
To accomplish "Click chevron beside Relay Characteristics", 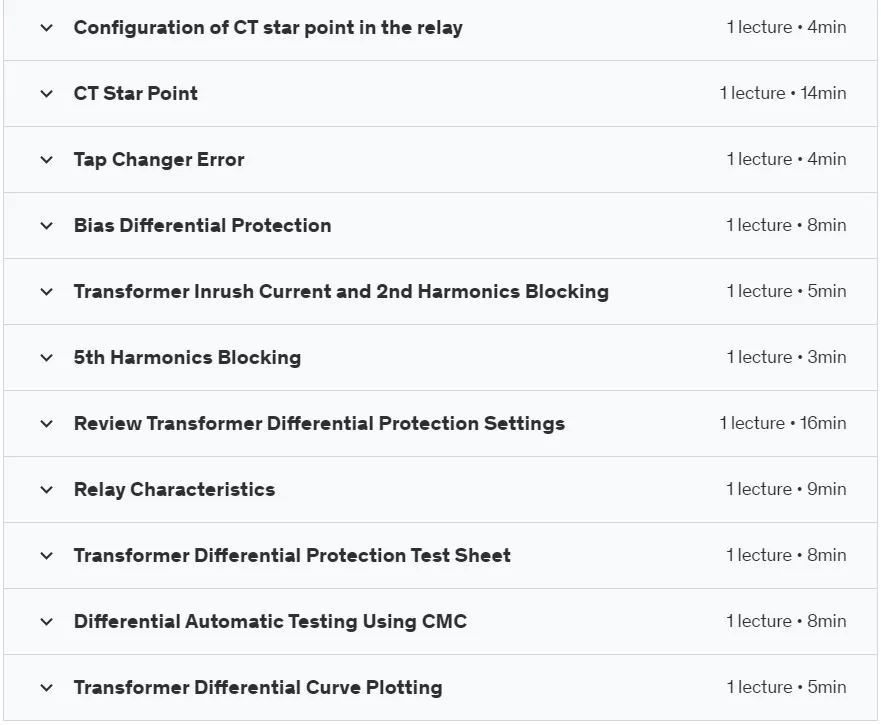I will tap(47, 490).
